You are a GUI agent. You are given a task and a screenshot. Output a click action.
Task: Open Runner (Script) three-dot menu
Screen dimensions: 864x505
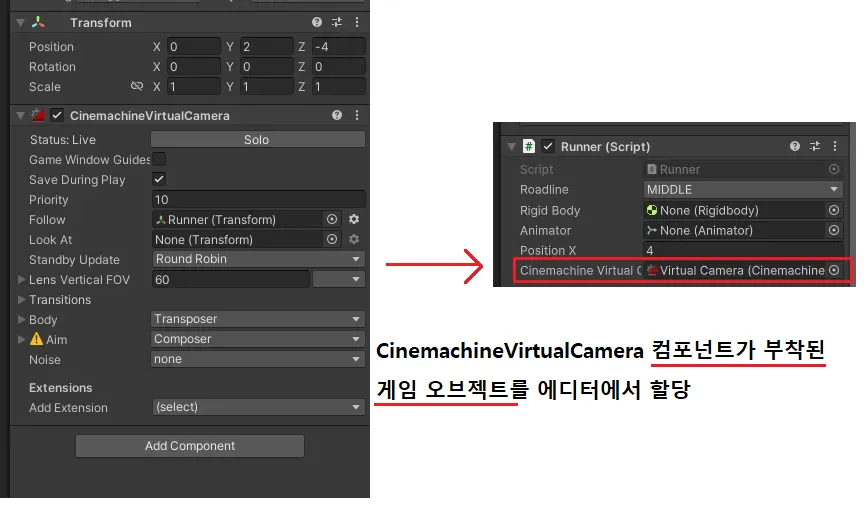(835, 146)
